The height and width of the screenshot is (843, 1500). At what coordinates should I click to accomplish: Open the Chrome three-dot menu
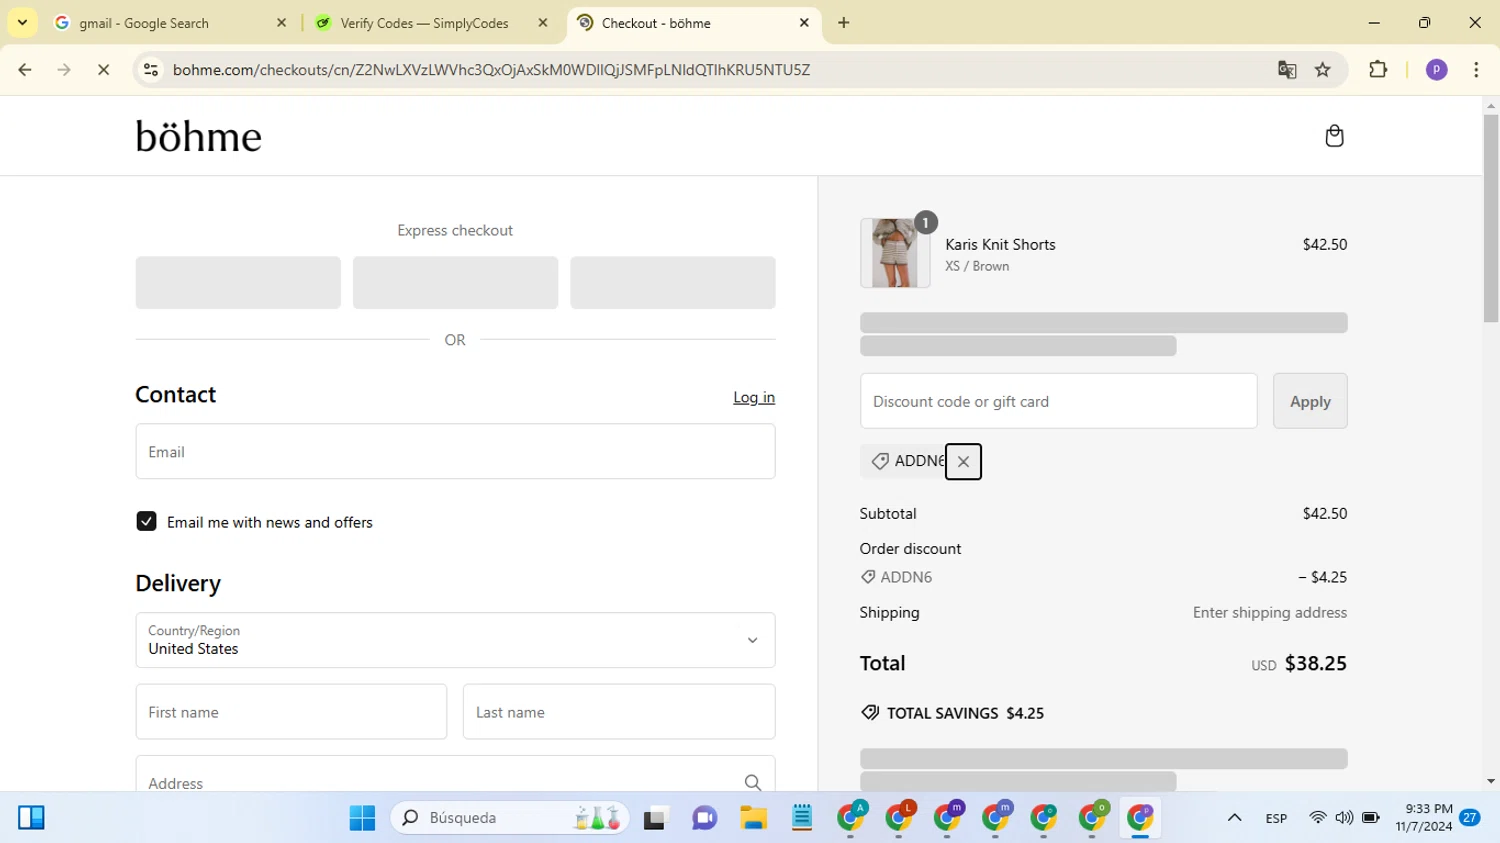1476,70
